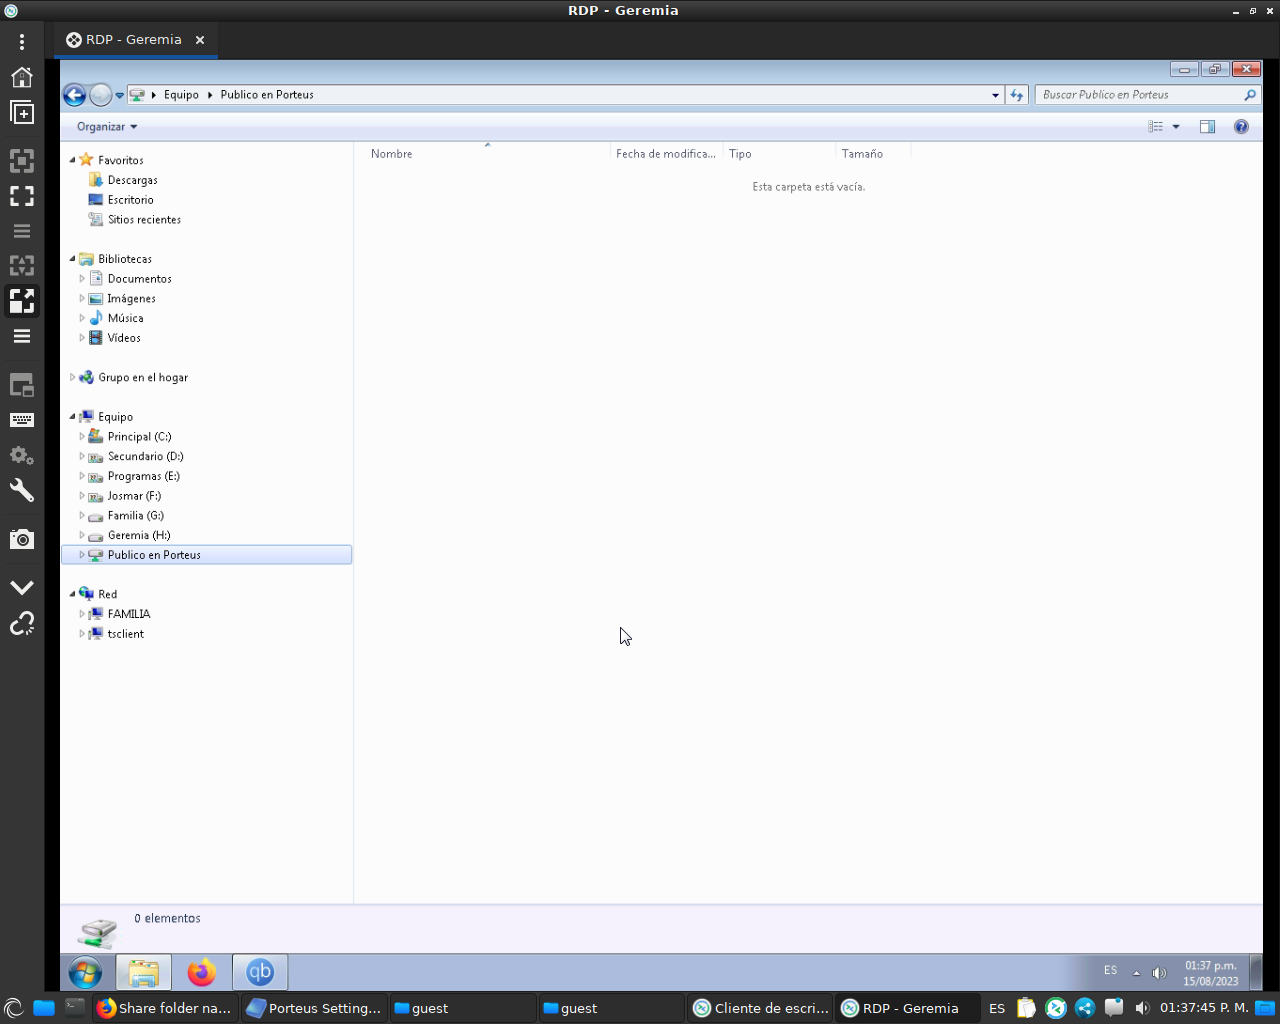Image resolution: width=1280 pixels, height=1024 pixels.
Task: Toggle dynamic resolution update in Remmina
Action: (x=22, y=265)
